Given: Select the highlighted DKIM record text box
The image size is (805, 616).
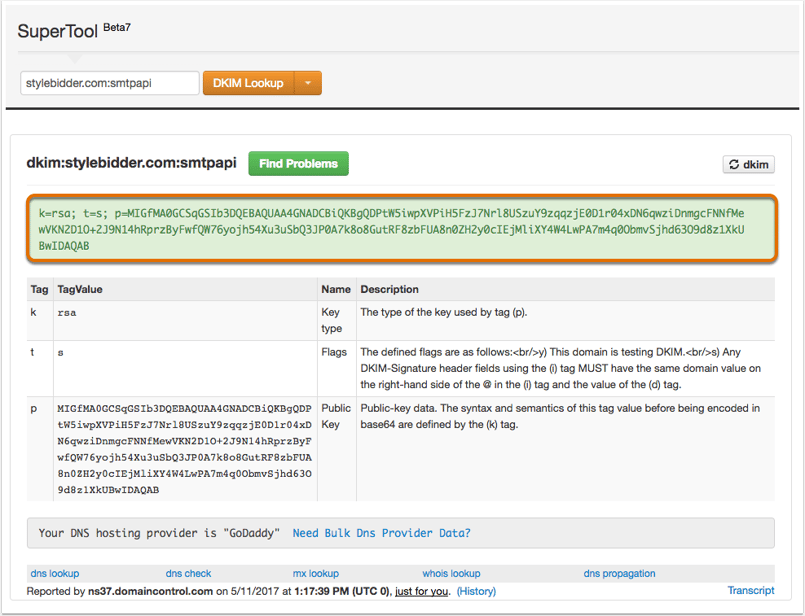Looking at the screenshot, I should pos(402,229).
